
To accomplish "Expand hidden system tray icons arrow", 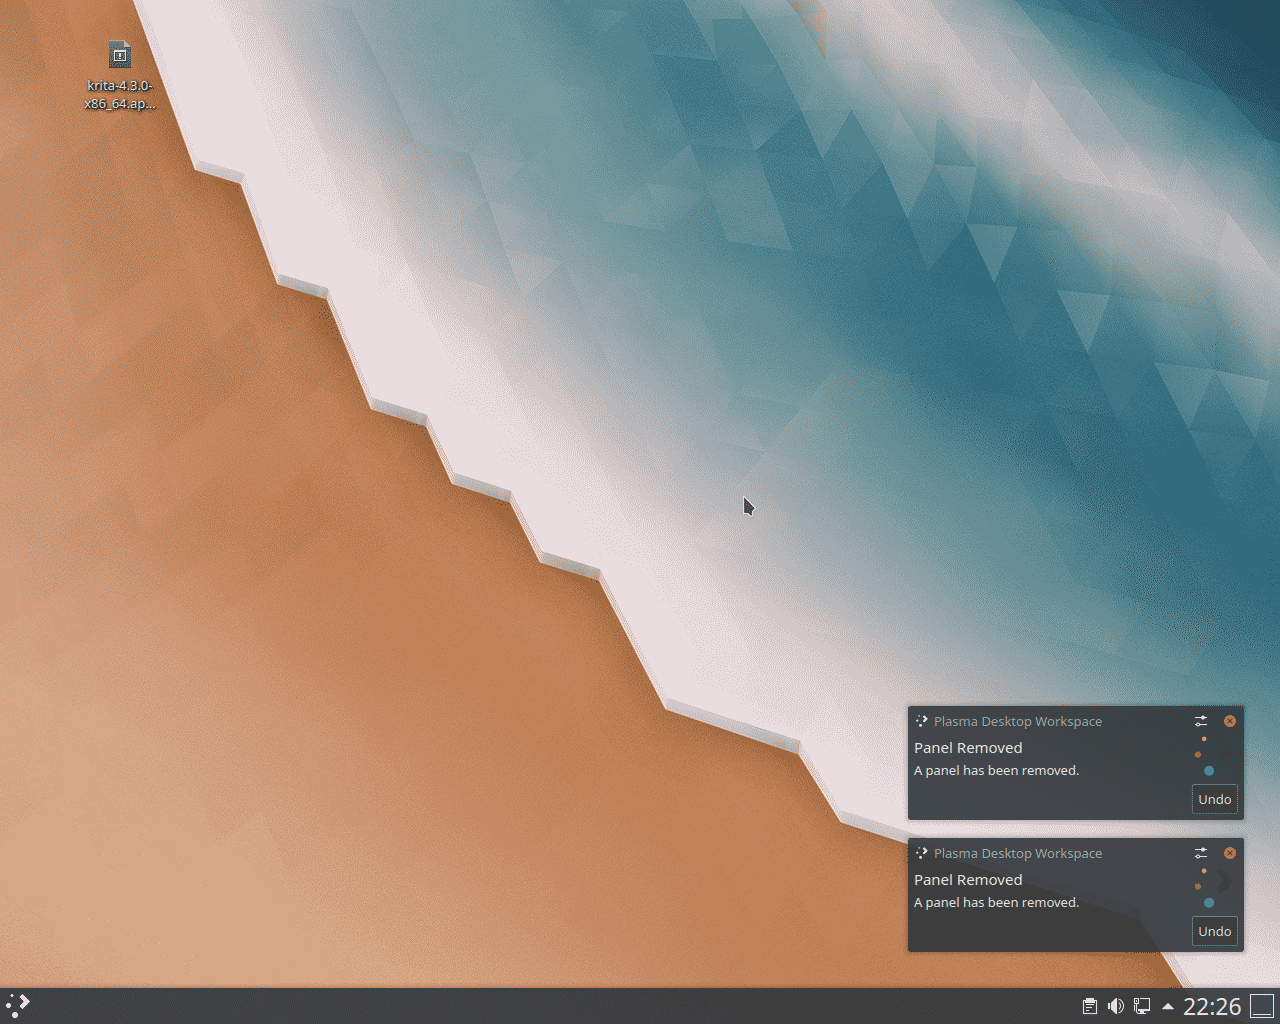I will tap(1167, 1007).
